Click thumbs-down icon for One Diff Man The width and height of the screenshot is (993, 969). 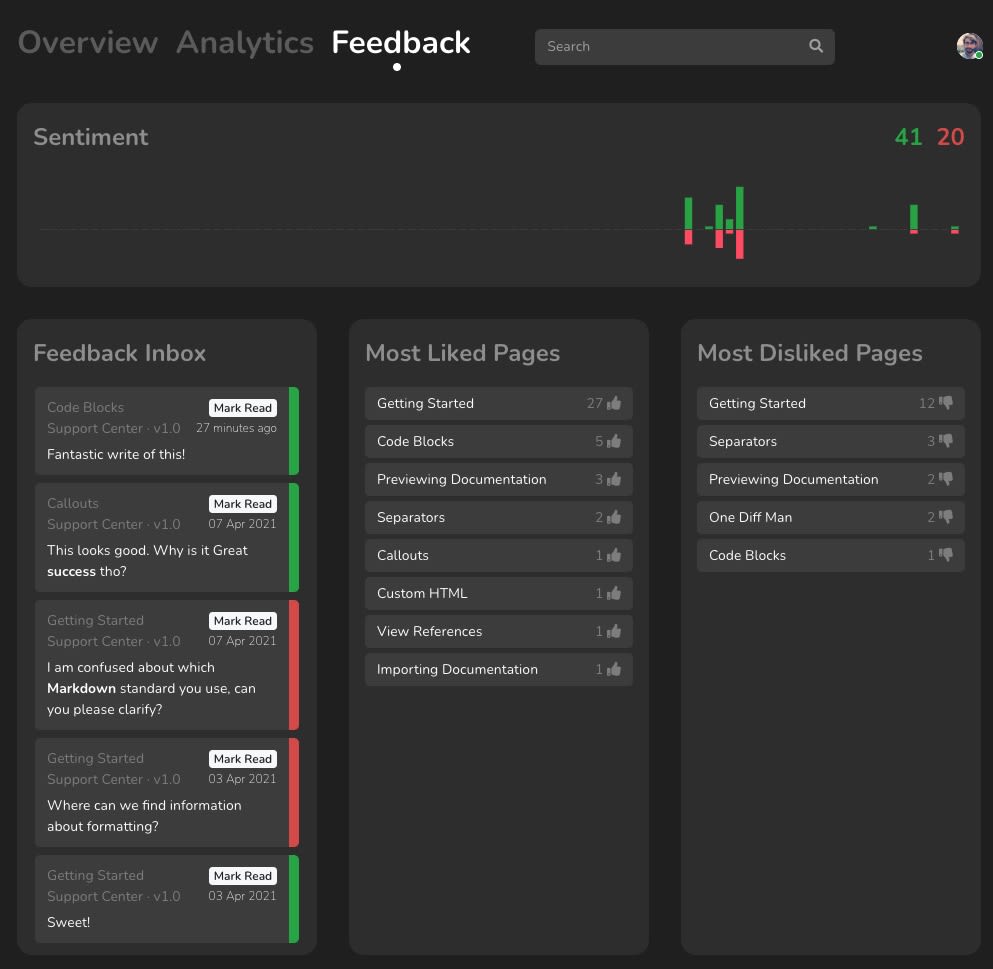point(946,518)
